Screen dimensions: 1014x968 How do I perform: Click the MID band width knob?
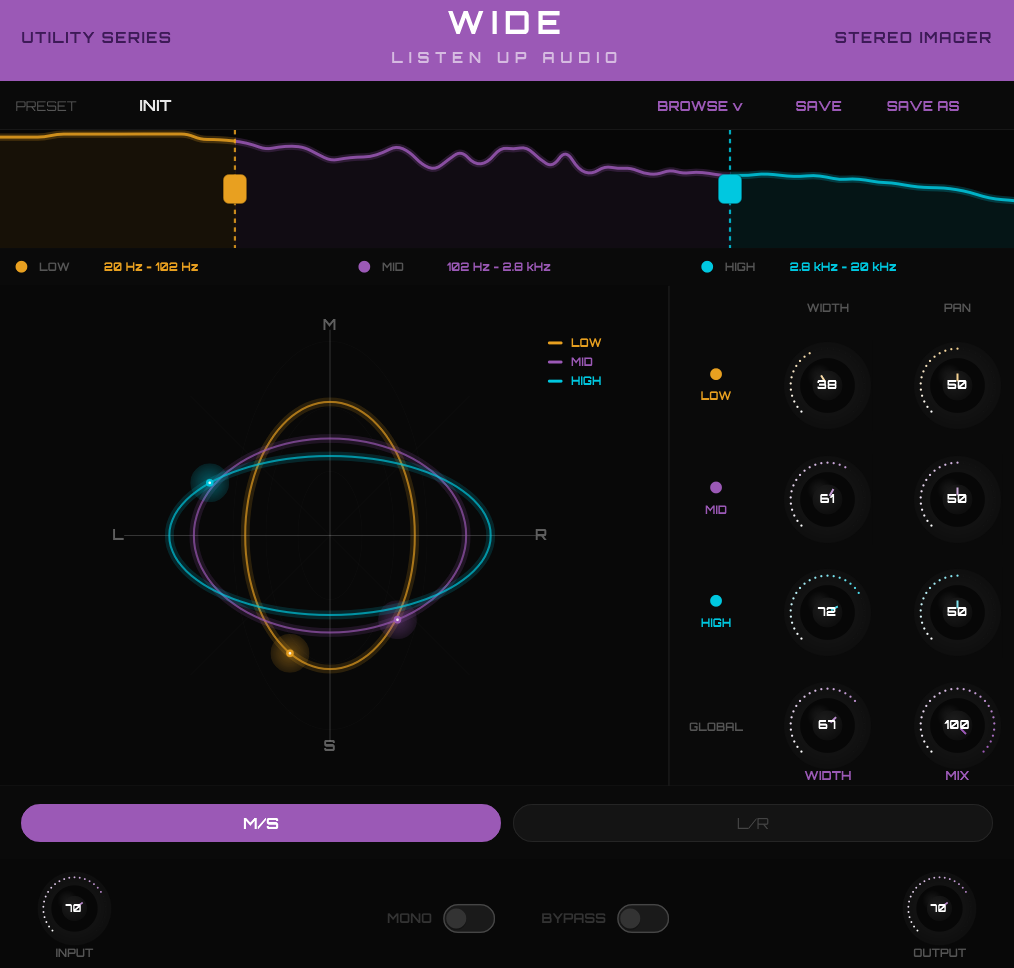[x=827, y=499]
